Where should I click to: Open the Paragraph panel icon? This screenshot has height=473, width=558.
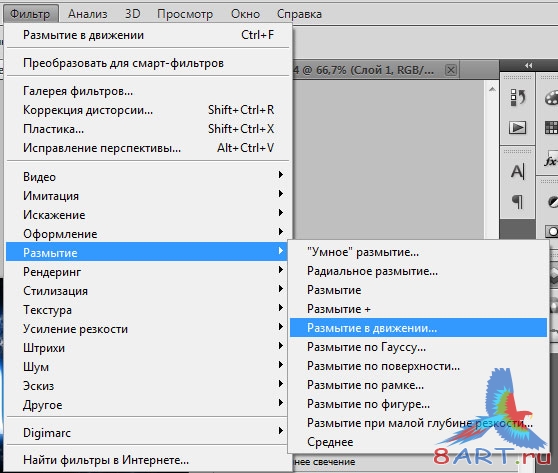(x=517, y=201)
